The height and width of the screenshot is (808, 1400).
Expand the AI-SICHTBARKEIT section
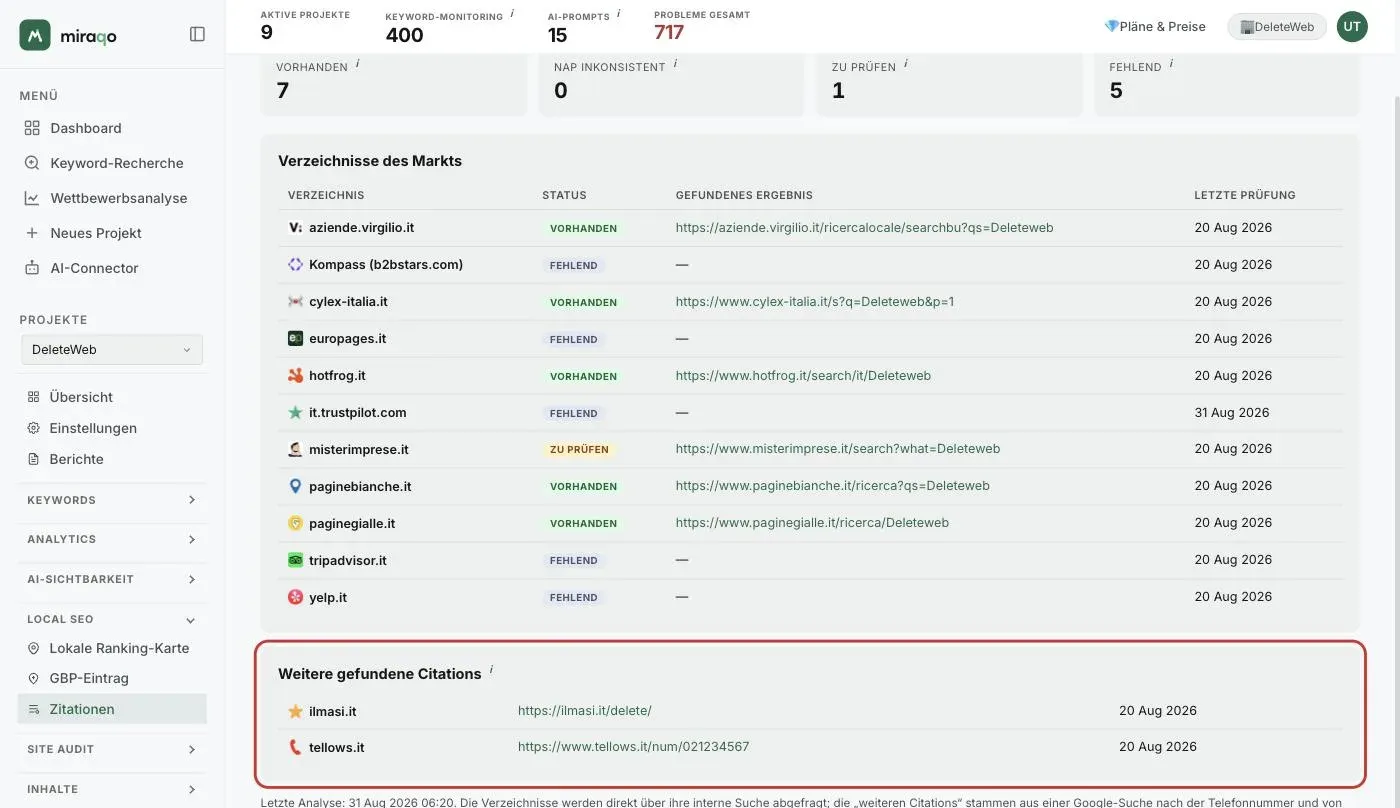point(112,579)
